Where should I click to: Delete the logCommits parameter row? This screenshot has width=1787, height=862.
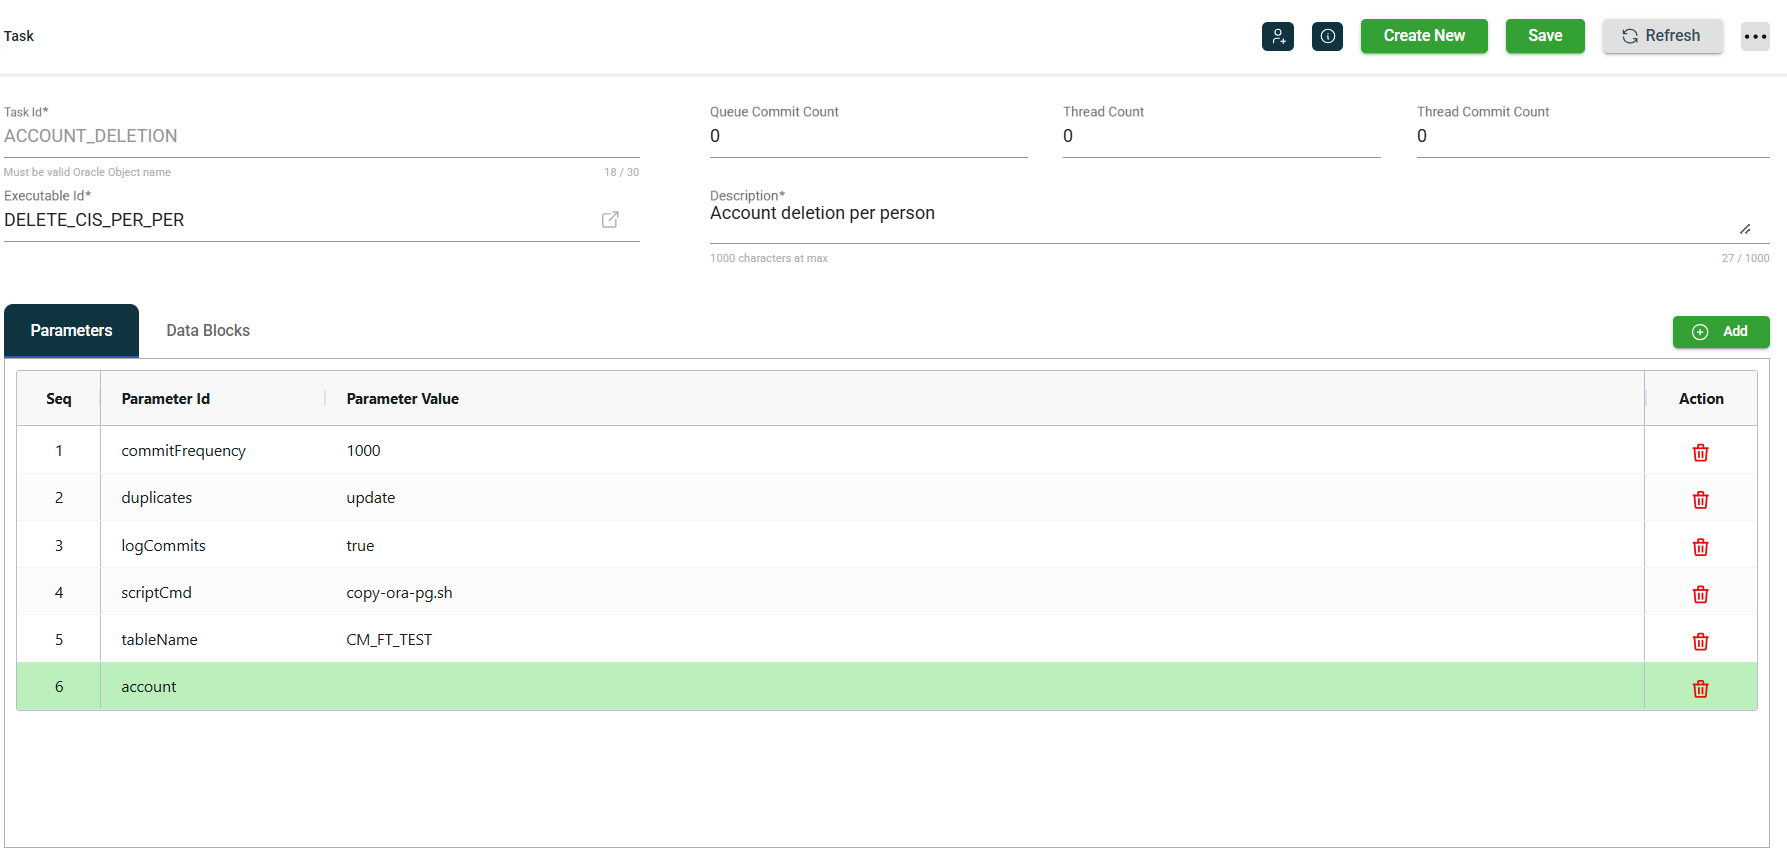[1700, 547]
